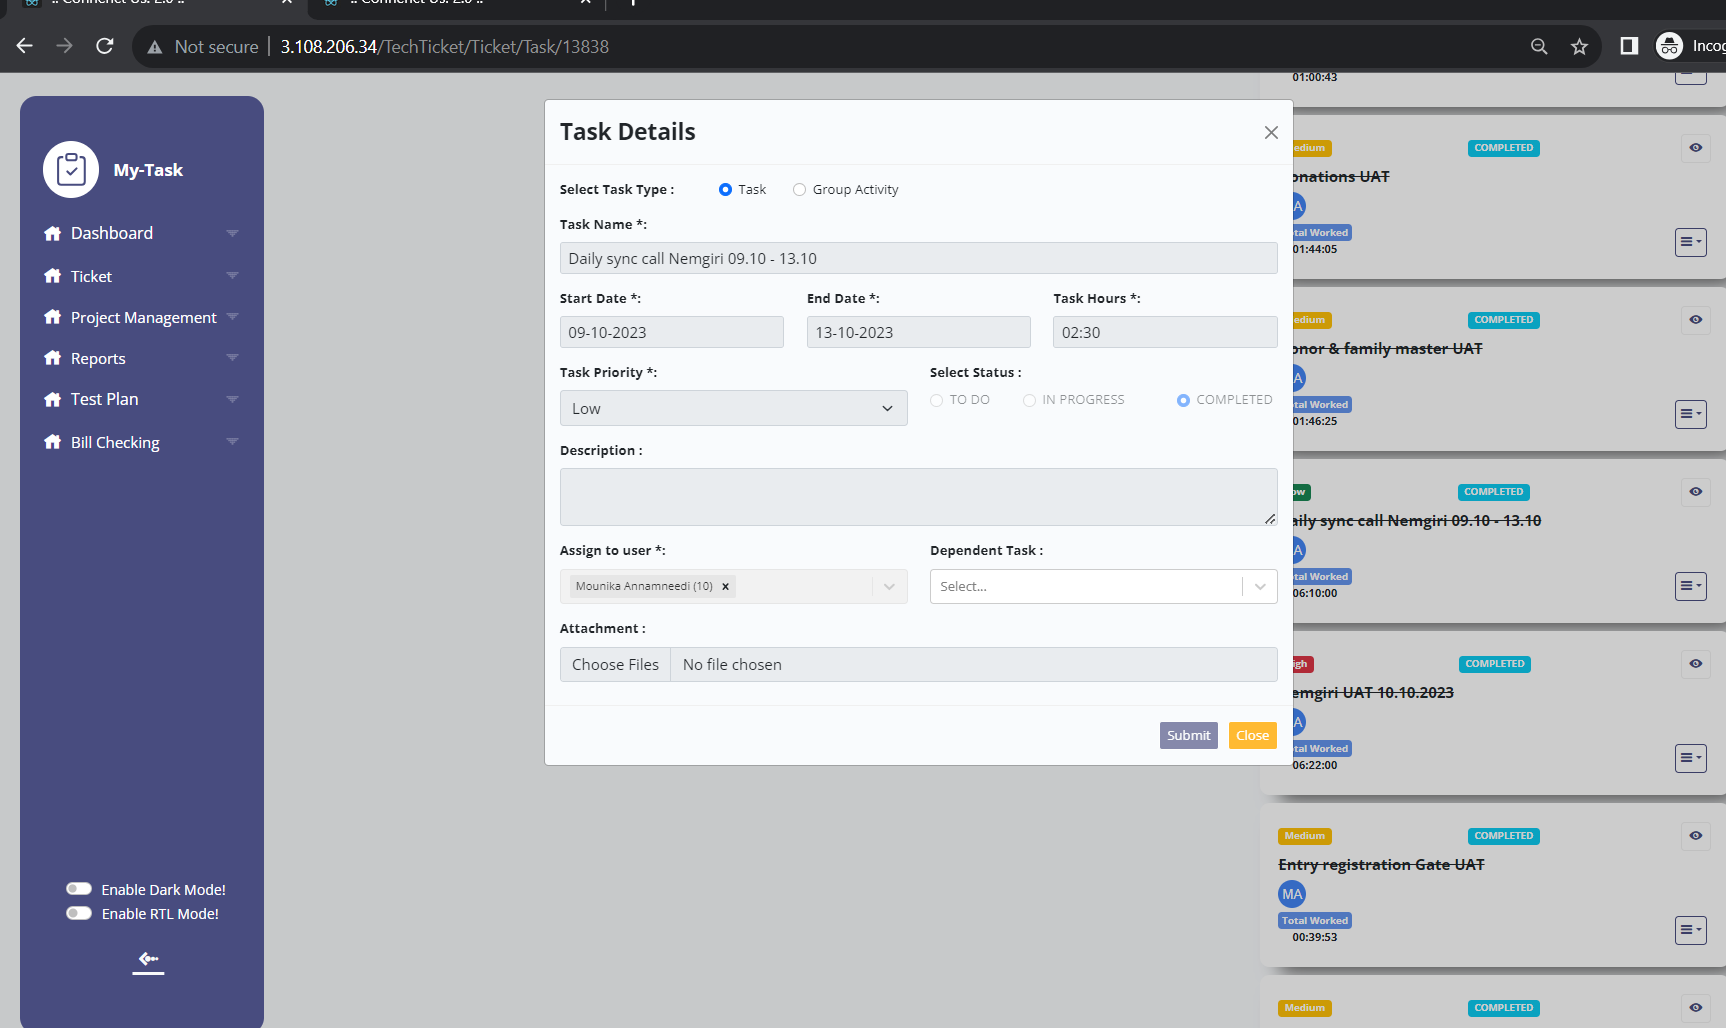Expand the Ticket menu arrow
Viewport: 1726px width, 1028px height.
(x=233, y=275)
